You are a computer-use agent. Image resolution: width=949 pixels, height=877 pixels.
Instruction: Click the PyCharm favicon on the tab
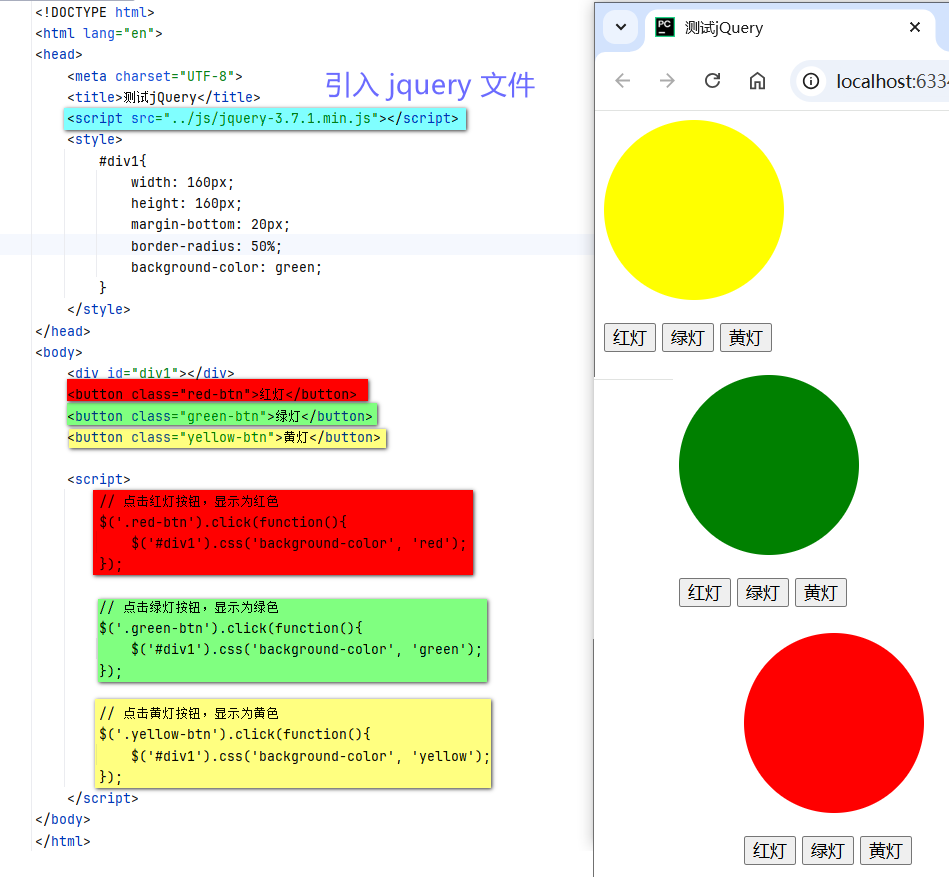[665, 27]
